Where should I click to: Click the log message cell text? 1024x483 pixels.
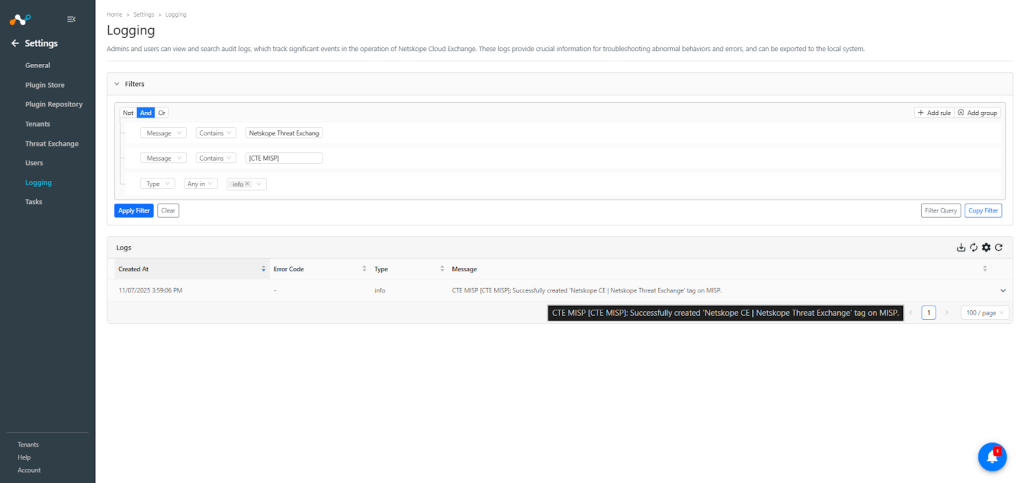pos(586,290)
